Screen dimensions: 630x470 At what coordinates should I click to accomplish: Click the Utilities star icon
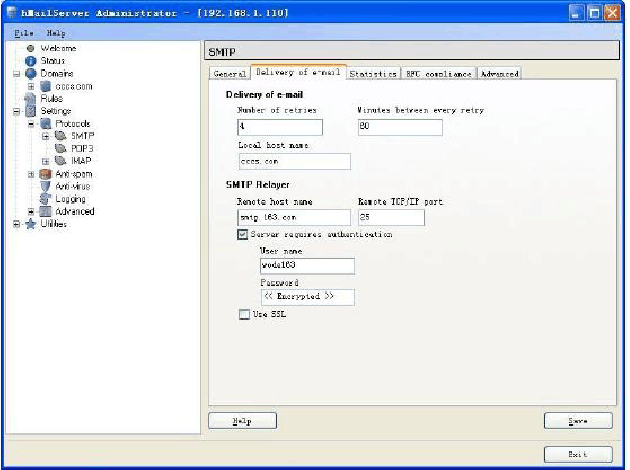coord(30,224)
